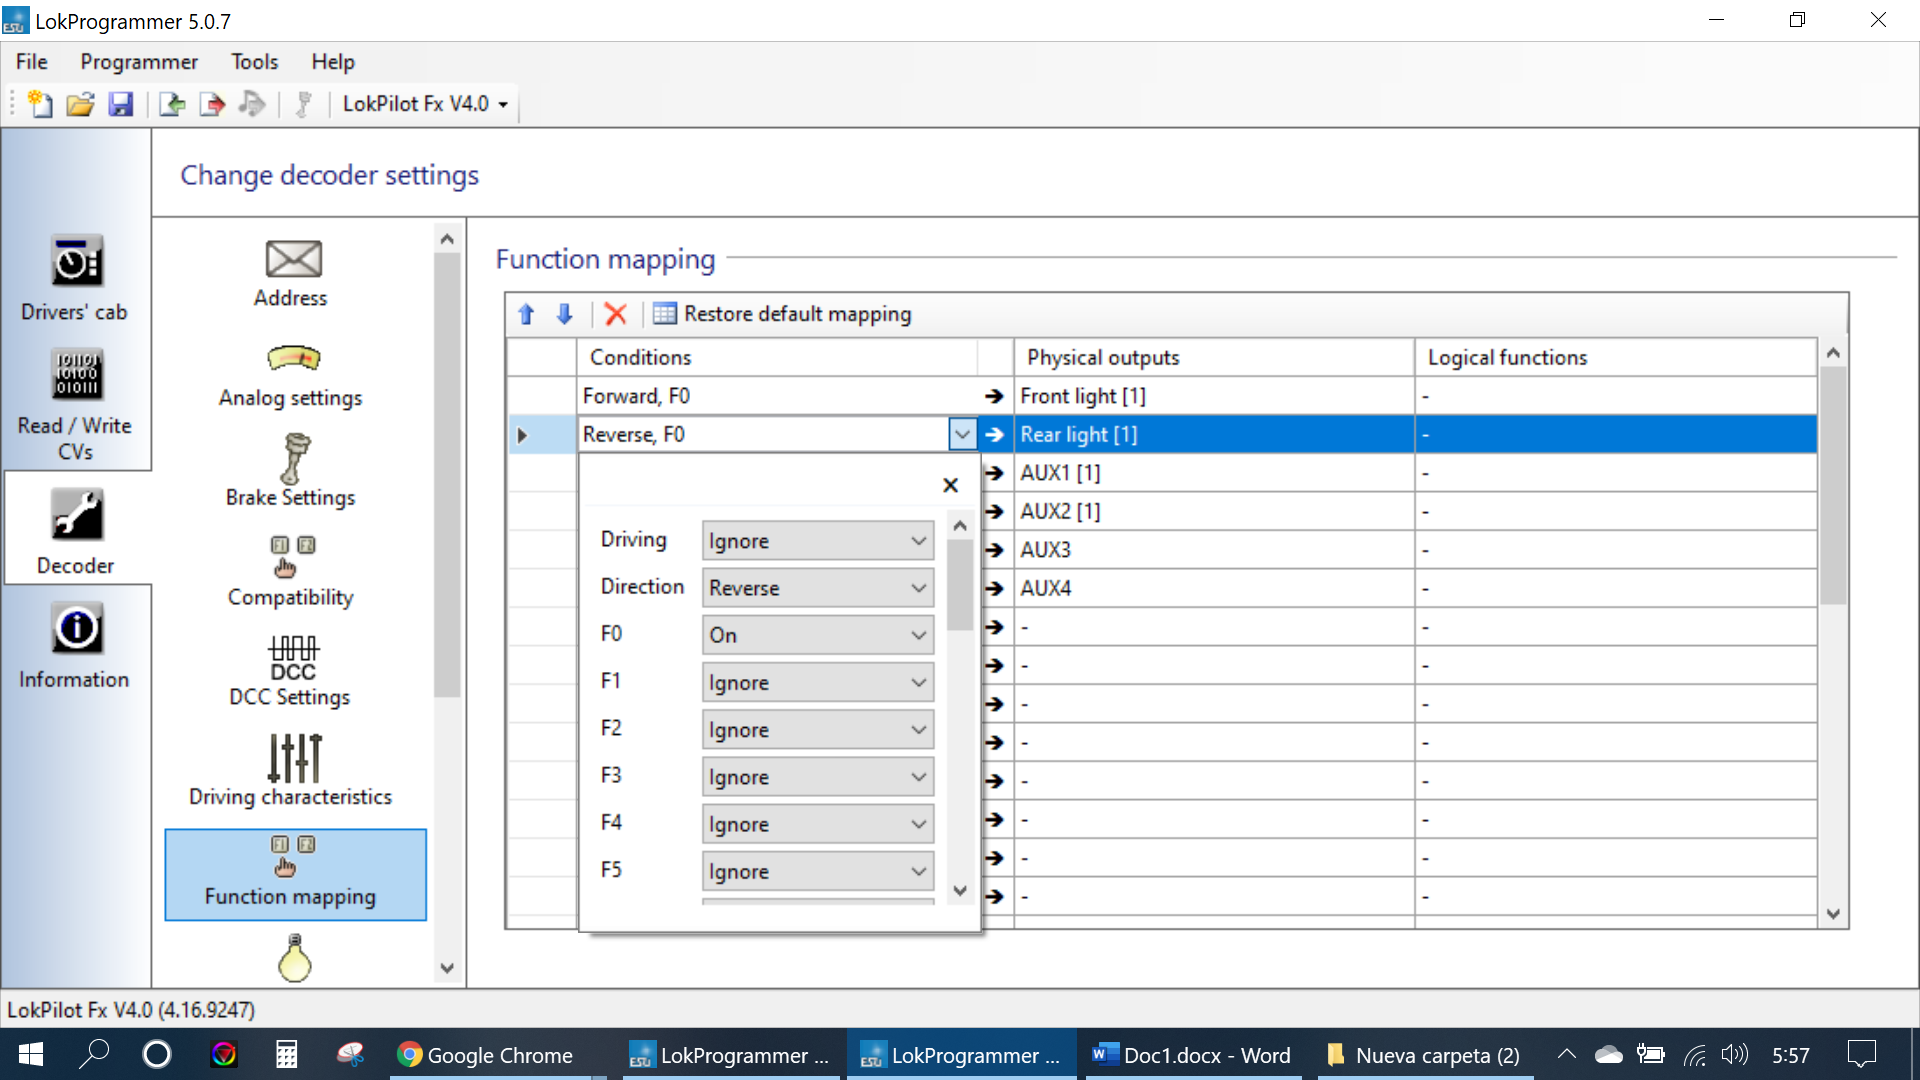Open the F4 condition dropdown
Image resolution: width=1920 pixels, height=1080 pixels.
pos(818,824)
